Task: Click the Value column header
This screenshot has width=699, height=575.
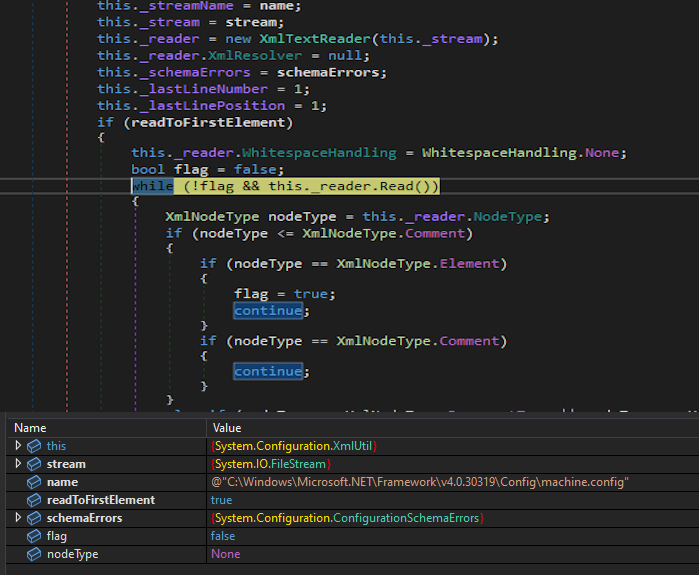Action: pos(227,427)
